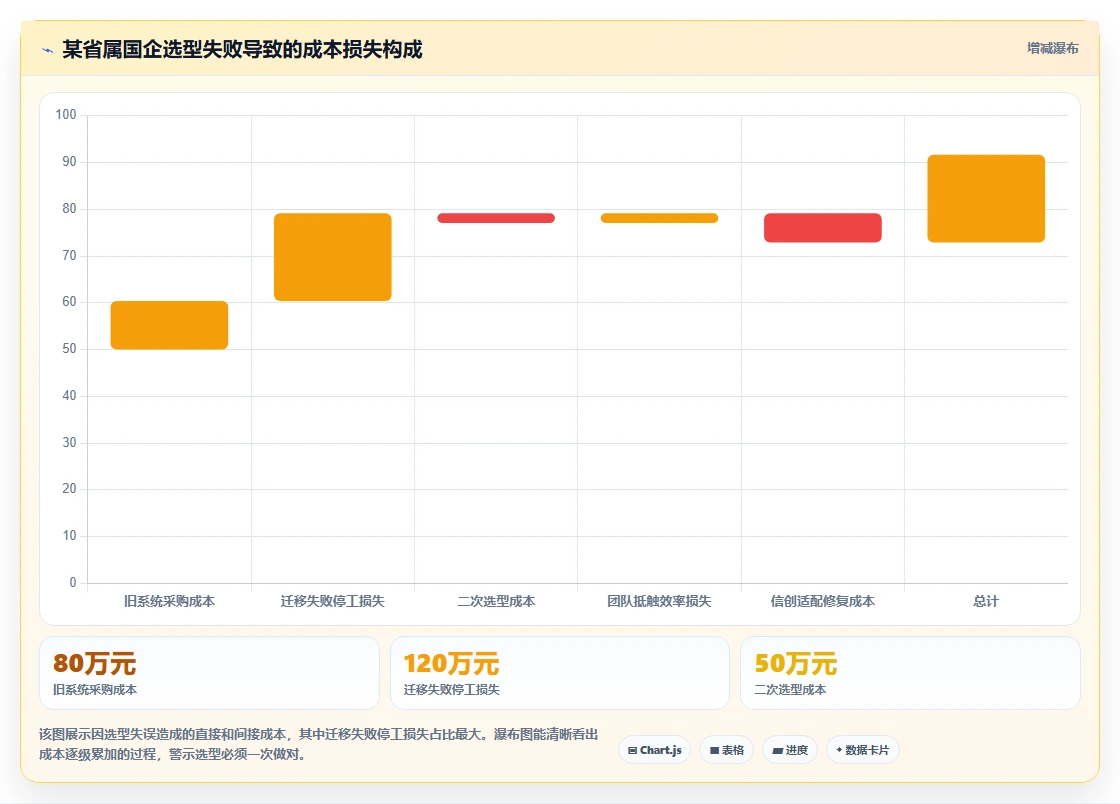This screenshot has width=1120, height=804.
Task: Click the 120万元 data card
Action: tap(560, 673)
